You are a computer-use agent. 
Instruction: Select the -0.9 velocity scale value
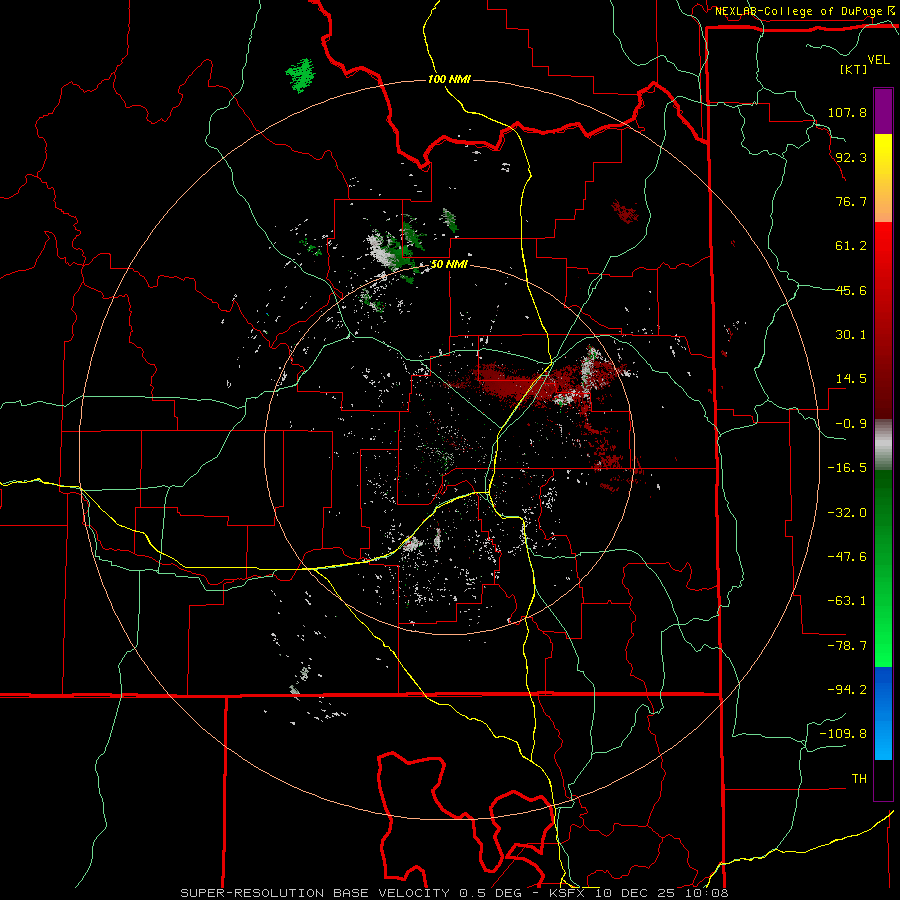coord(851,424)
